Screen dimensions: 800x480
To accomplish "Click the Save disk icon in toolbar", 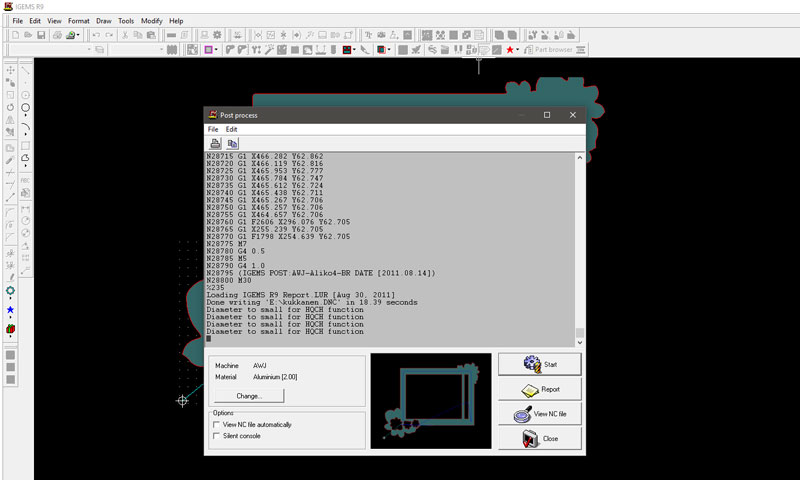I will click(x=41, y=35).
